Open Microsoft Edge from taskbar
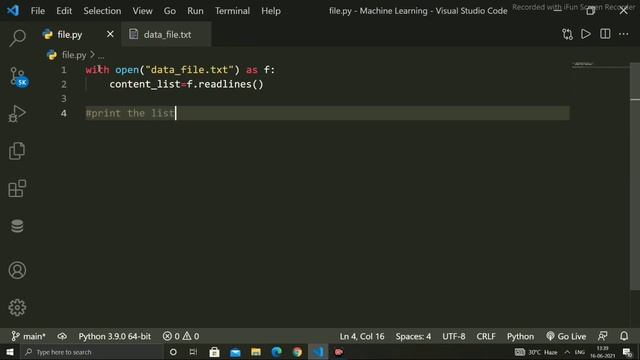 [x=277, y=352]
